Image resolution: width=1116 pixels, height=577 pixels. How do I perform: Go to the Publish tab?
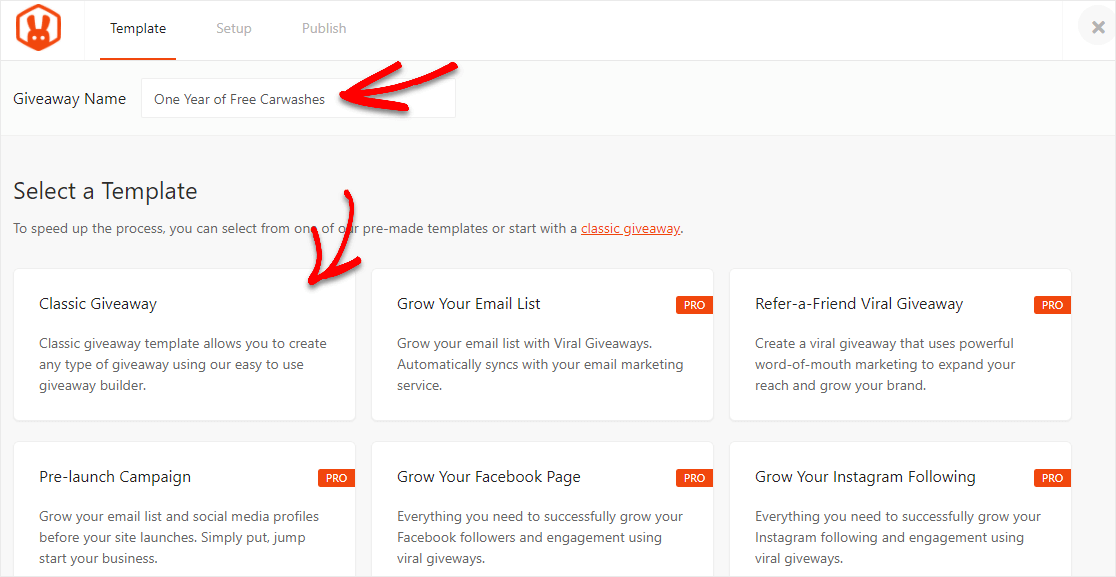click(324, 29)
